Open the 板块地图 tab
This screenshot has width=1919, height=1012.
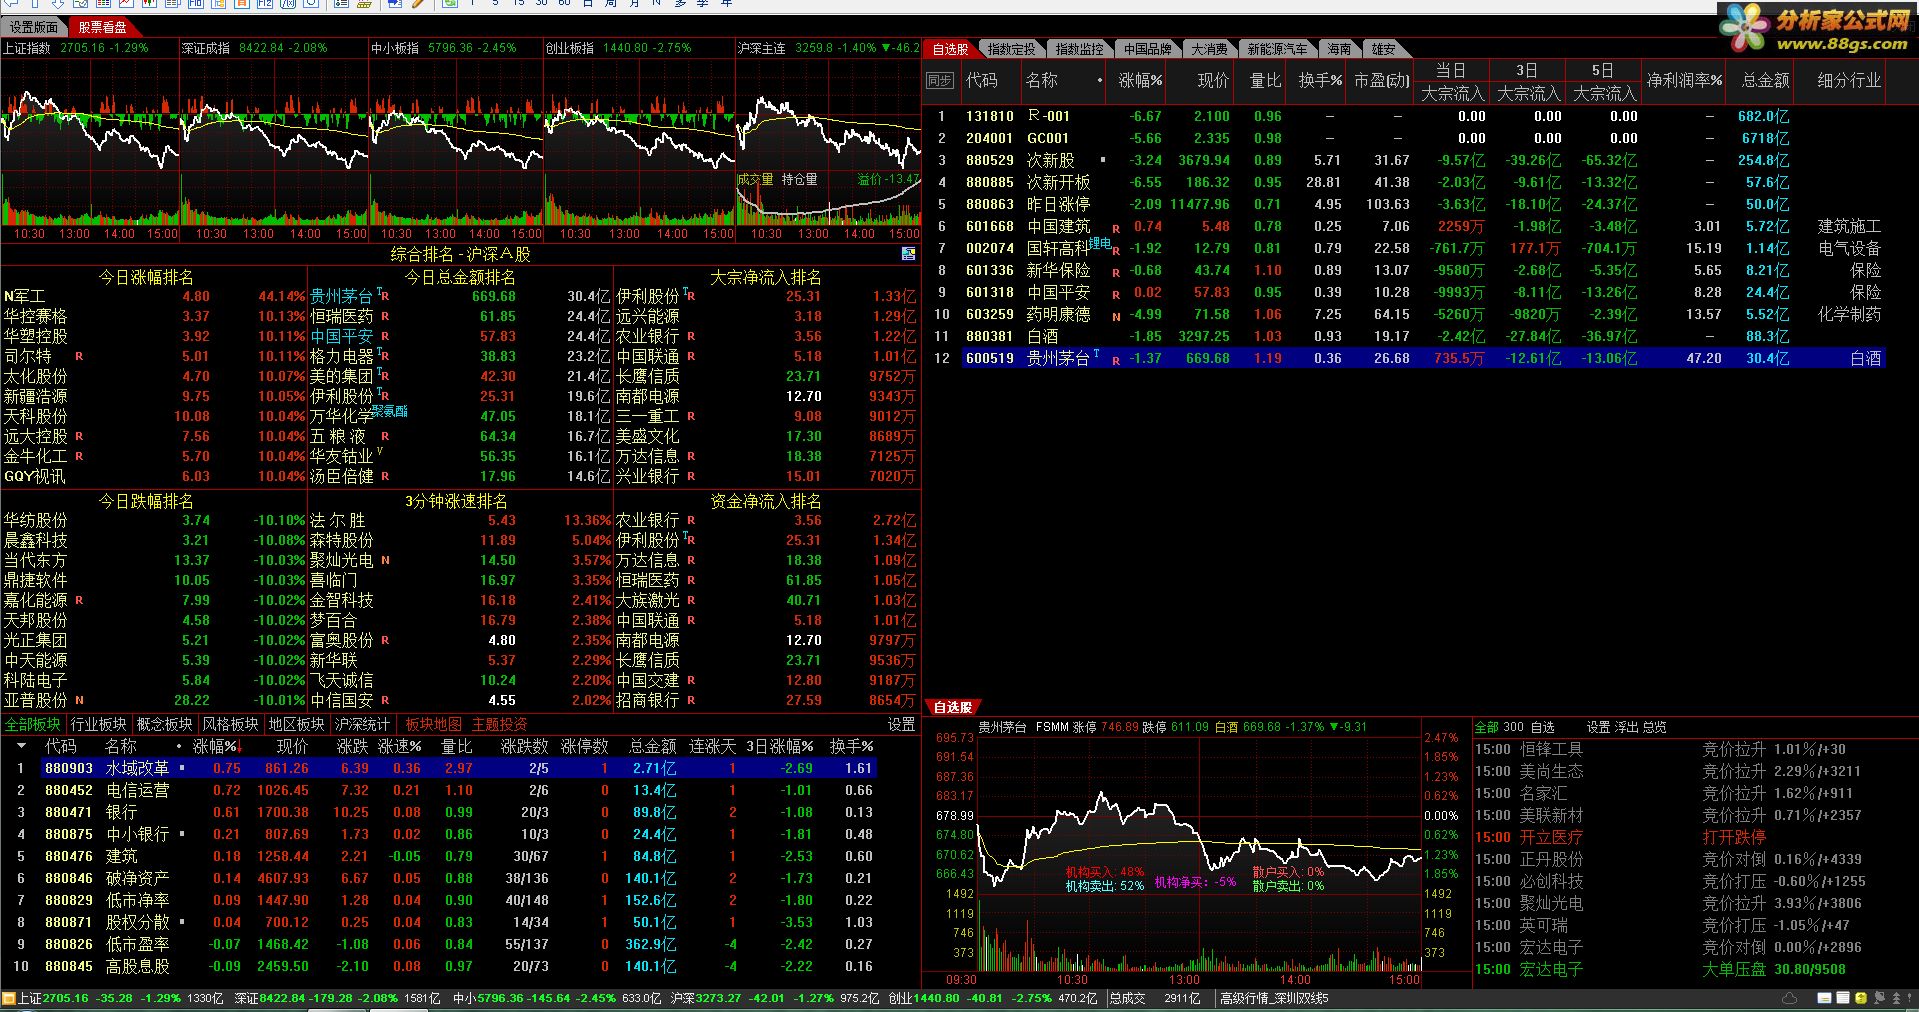click(x=434, y=724)
